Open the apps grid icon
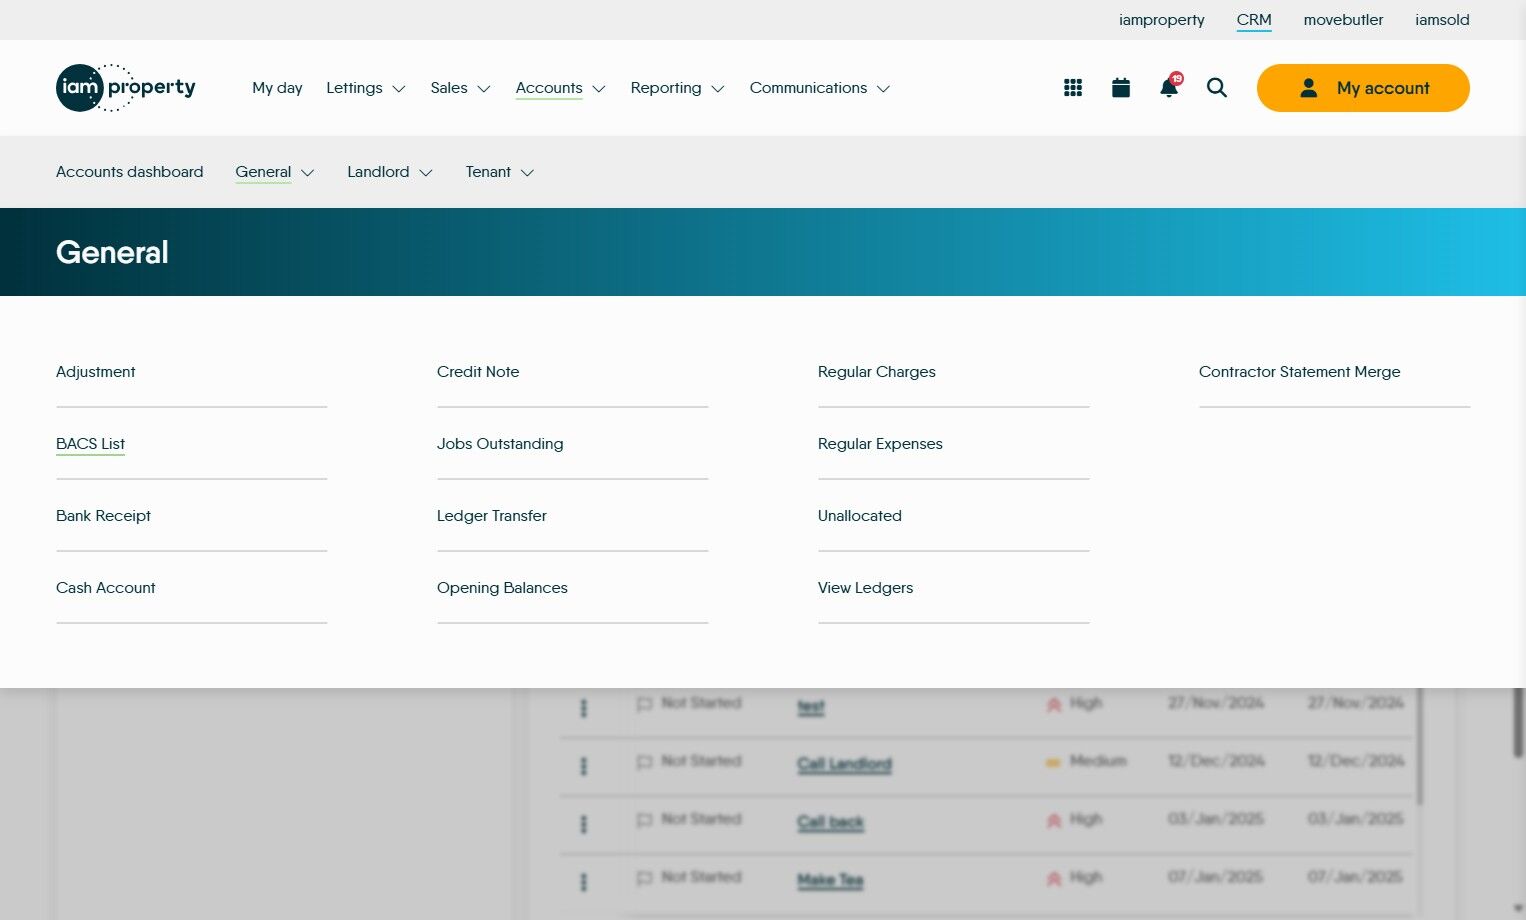Screen dimensions: 1526x920 point(1073,88)
